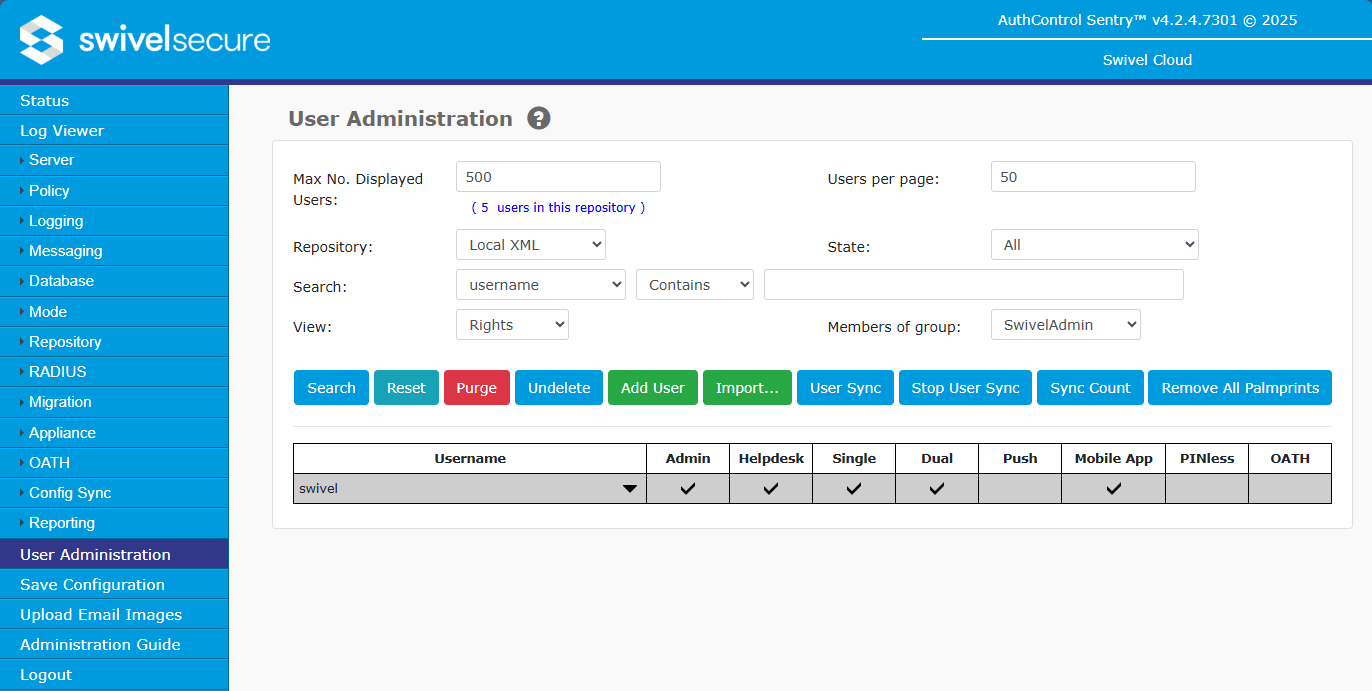Open the Members of group dropdown
Image resolution: width=1372 pixels, height=691 pixels.
point(1065,324)
